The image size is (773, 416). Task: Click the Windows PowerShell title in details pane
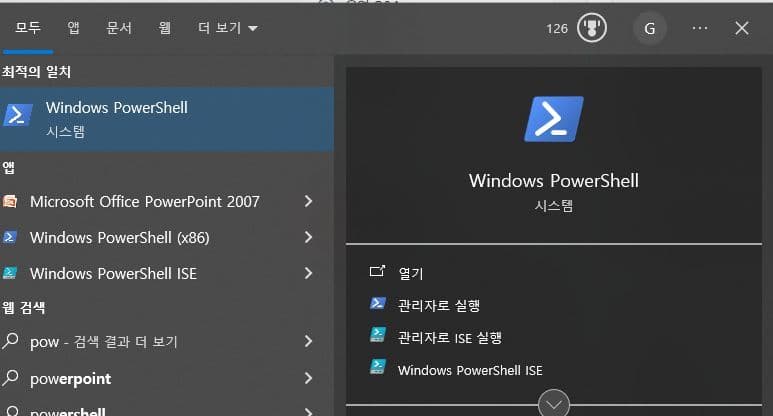click(554, 180)
